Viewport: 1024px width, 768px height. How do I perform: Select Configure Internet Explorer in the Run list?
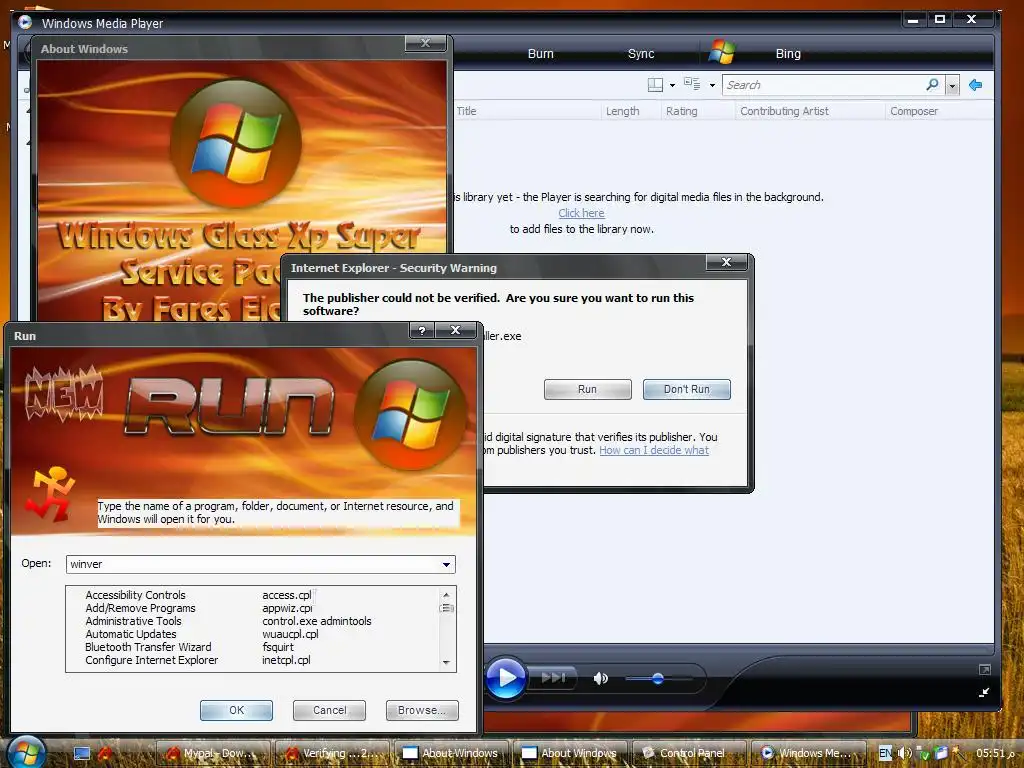(152, 660)
